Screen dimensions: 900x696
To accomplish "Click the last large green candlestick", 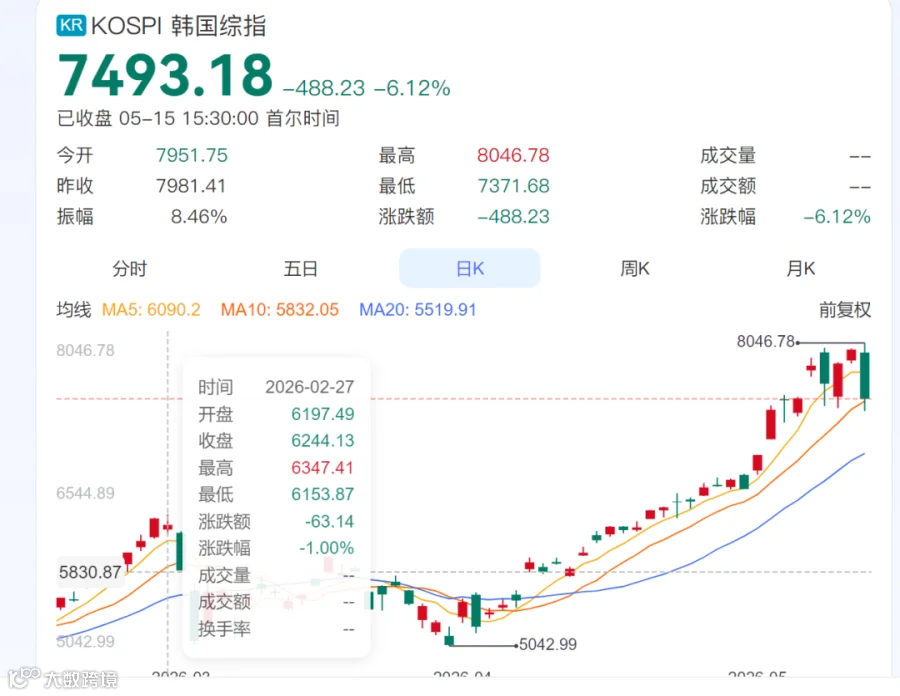I will tap(864, 376).
